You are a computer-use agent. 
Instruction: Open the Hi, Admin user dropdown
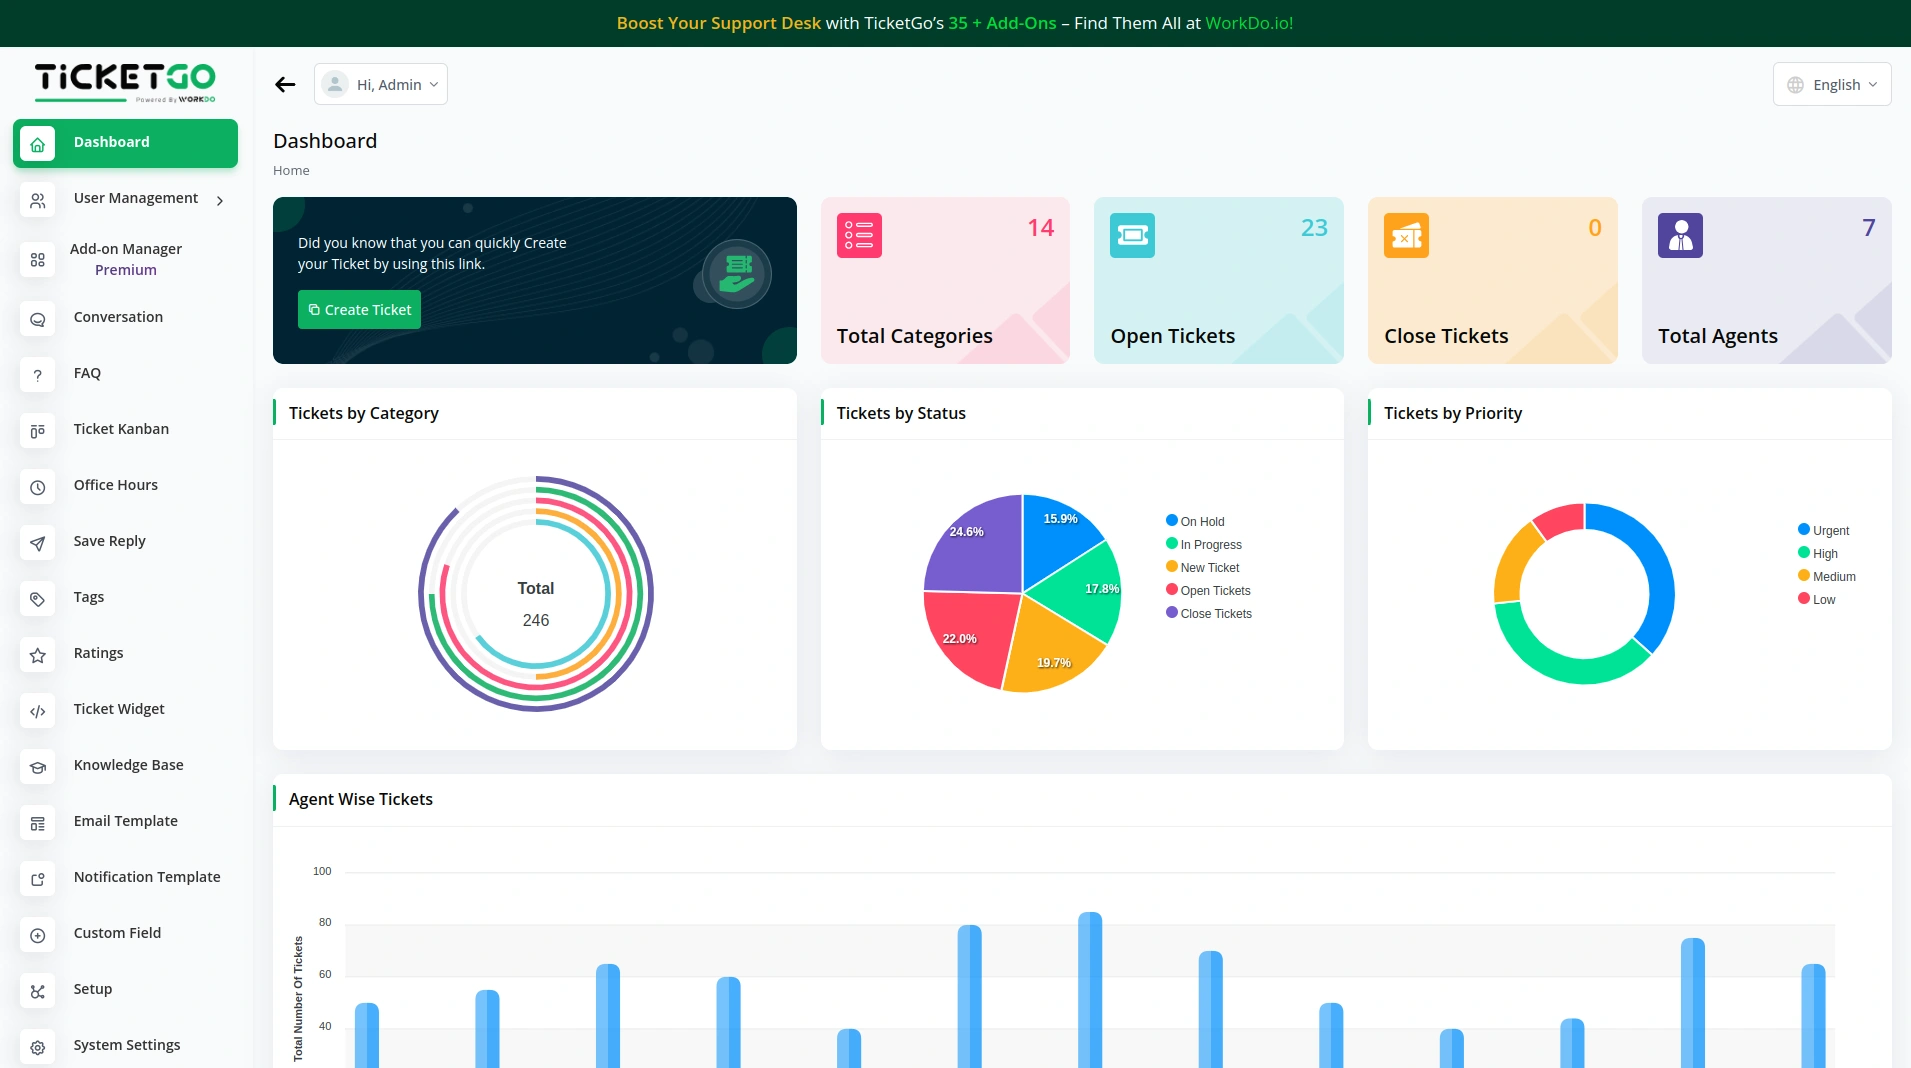point(381,85)
